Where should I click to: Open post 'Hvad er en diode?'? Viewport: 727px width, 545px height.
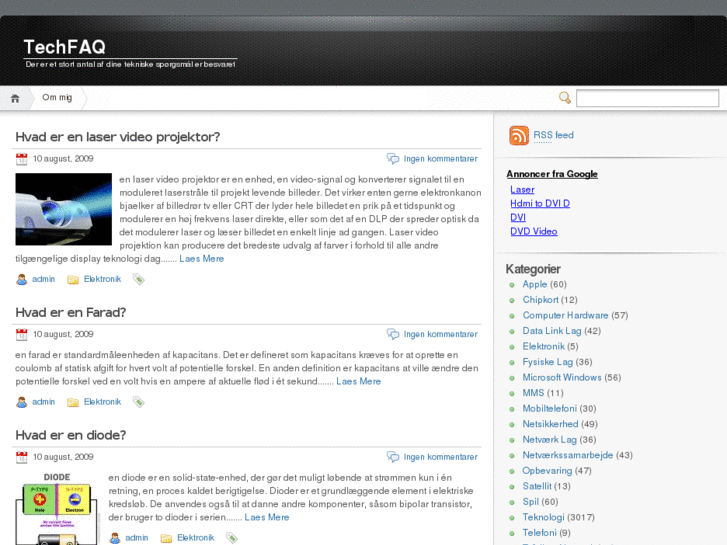coord(70,435)
